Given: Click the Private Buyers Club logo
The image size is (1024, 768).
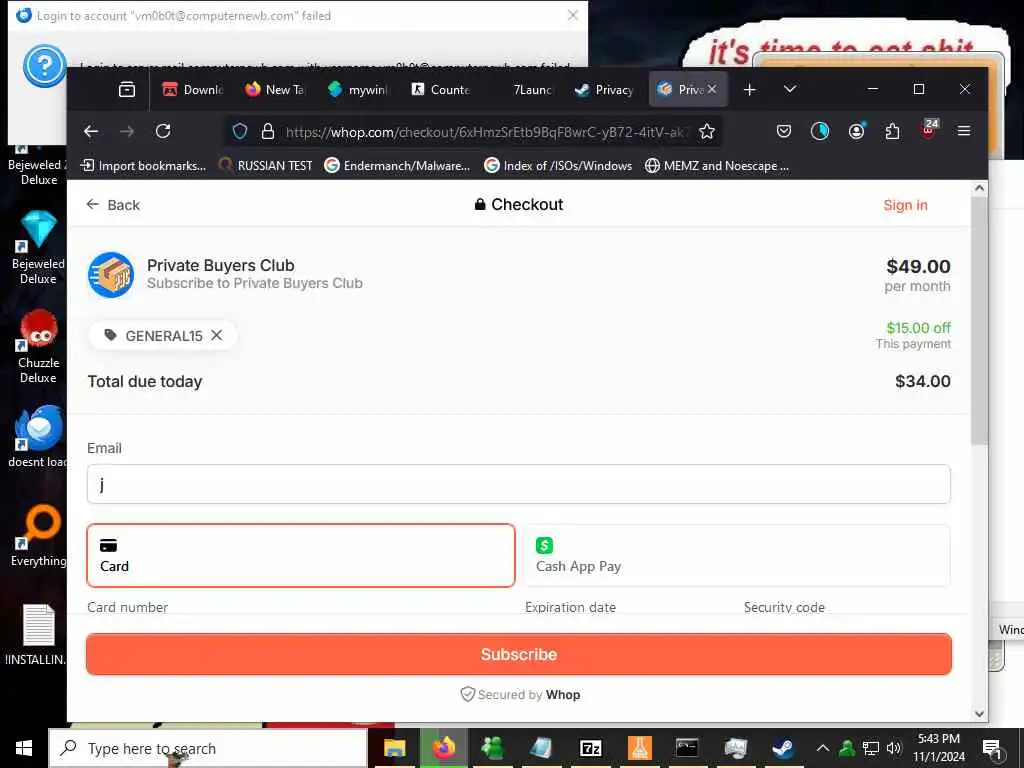Looking at the screenshot, I should (110, 274).
